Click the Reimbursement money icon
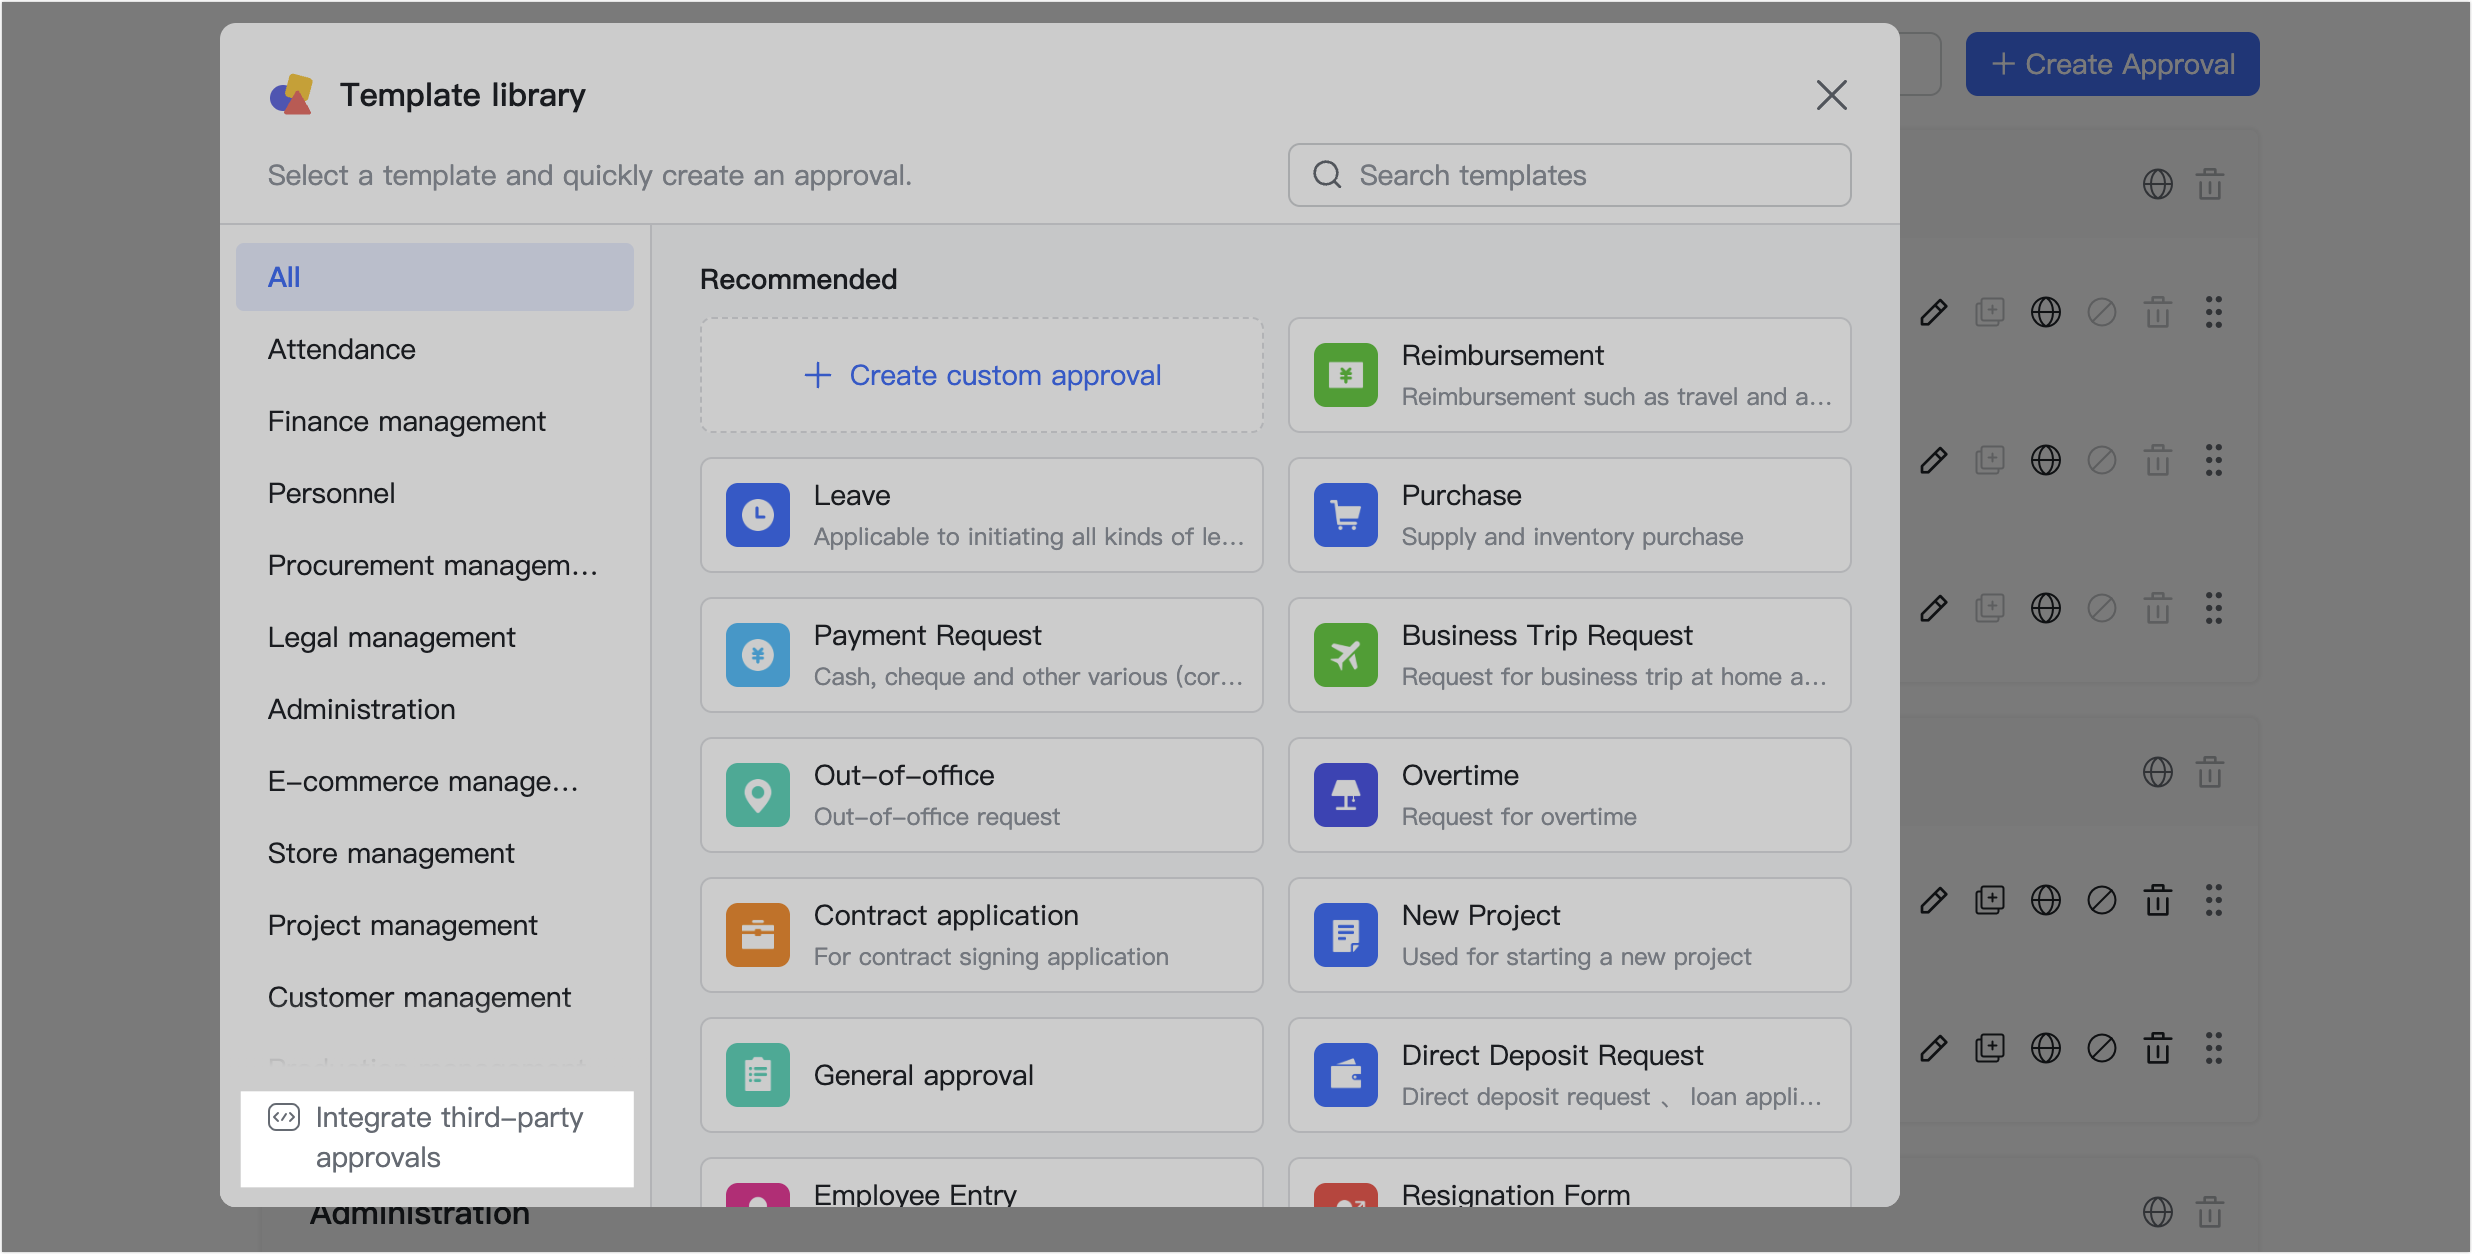Image resolution: width=2472 pixels, height=1254 pixels. pyautogui.click(x=1345, y=375)
